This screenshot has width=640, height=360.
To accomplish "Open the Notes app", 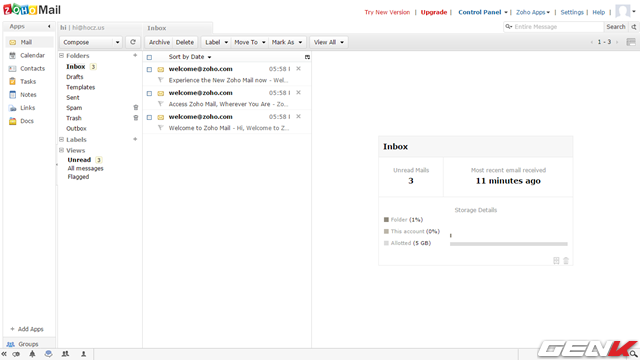I will tap(29, 94).
